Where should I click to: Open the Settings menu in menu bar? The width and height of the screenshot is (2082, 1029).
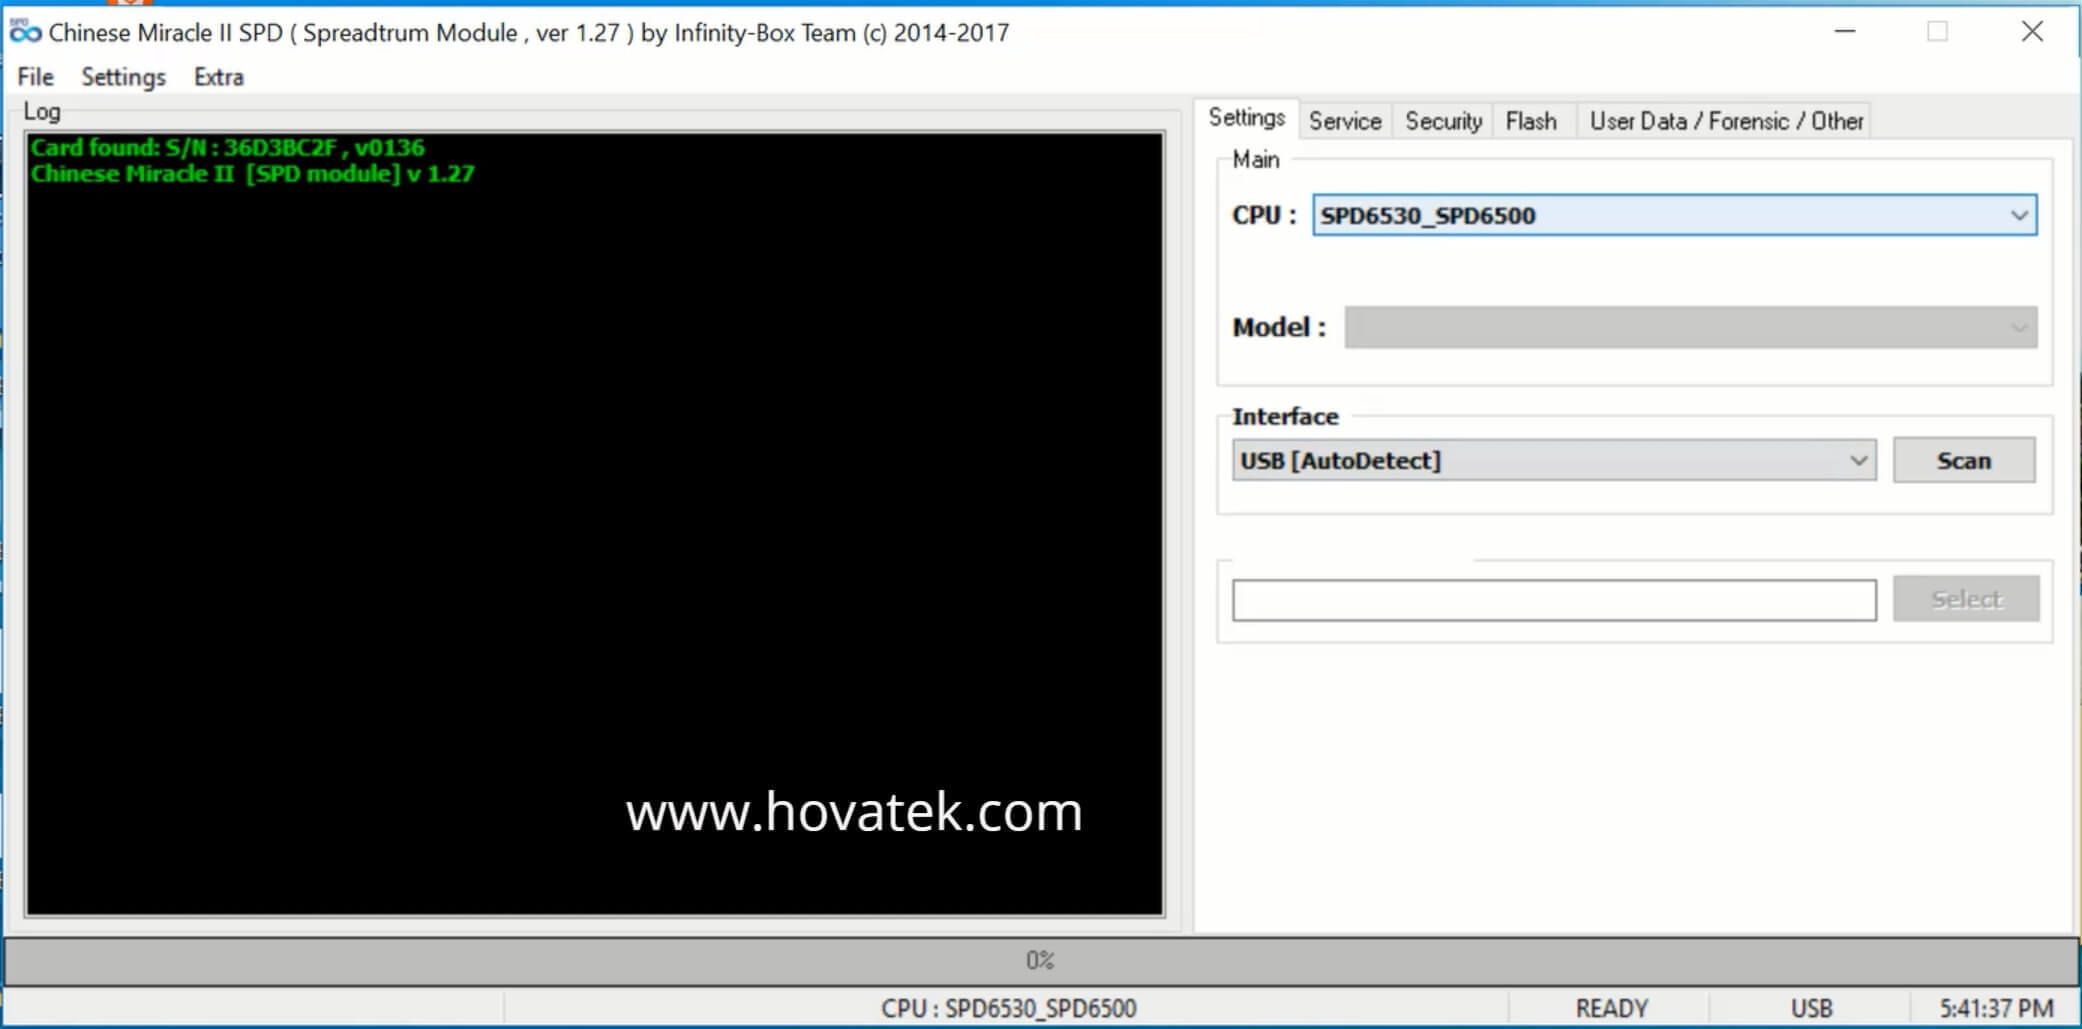point(123,77)
